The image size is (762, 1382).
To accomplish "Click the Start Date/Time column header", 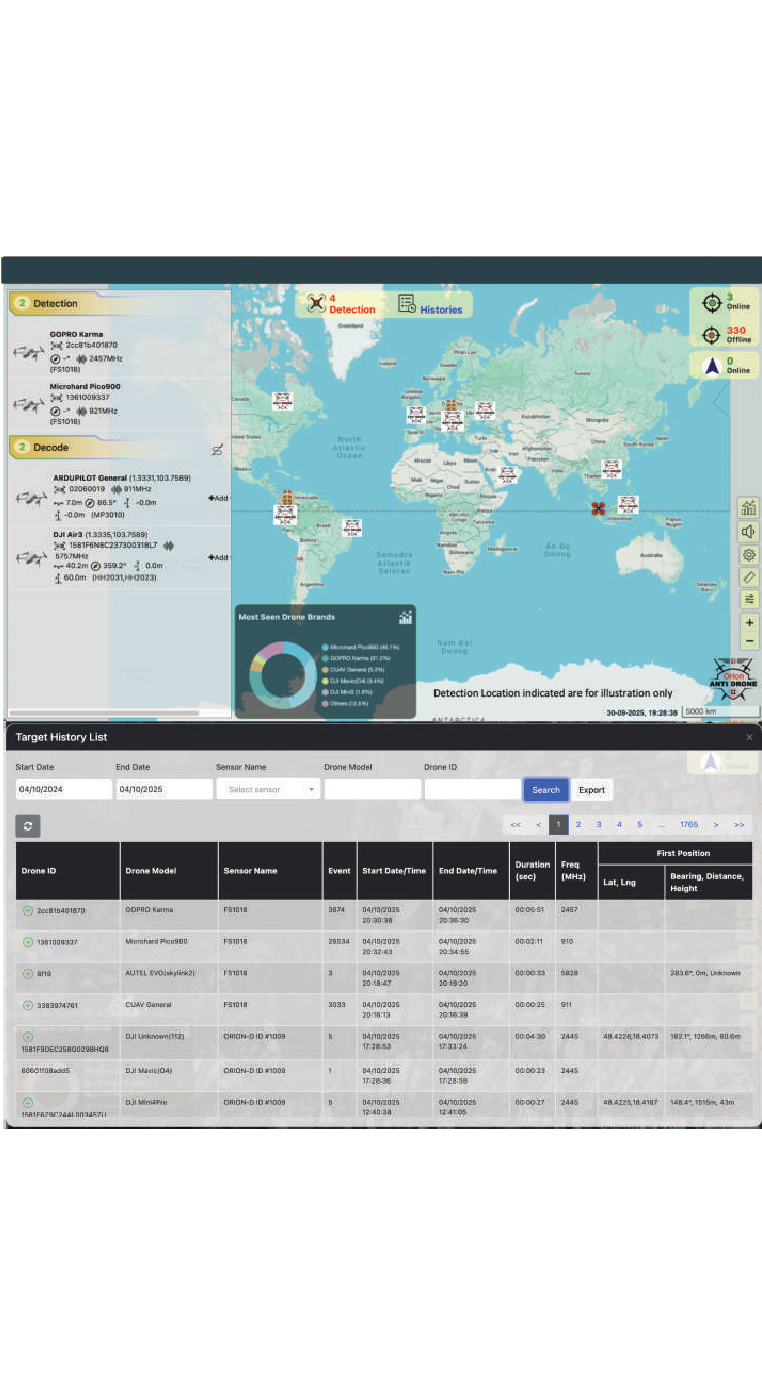I will 394,871.
